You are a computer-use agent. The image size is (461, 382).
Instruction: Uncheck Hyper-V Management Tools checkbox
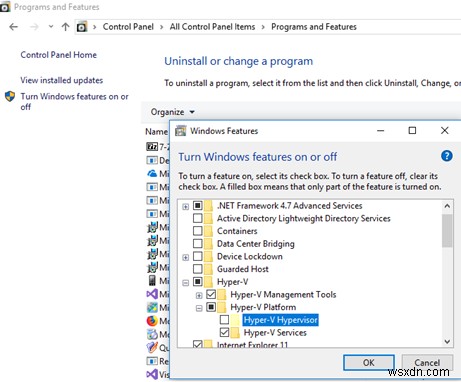click(x=211, y=294)
